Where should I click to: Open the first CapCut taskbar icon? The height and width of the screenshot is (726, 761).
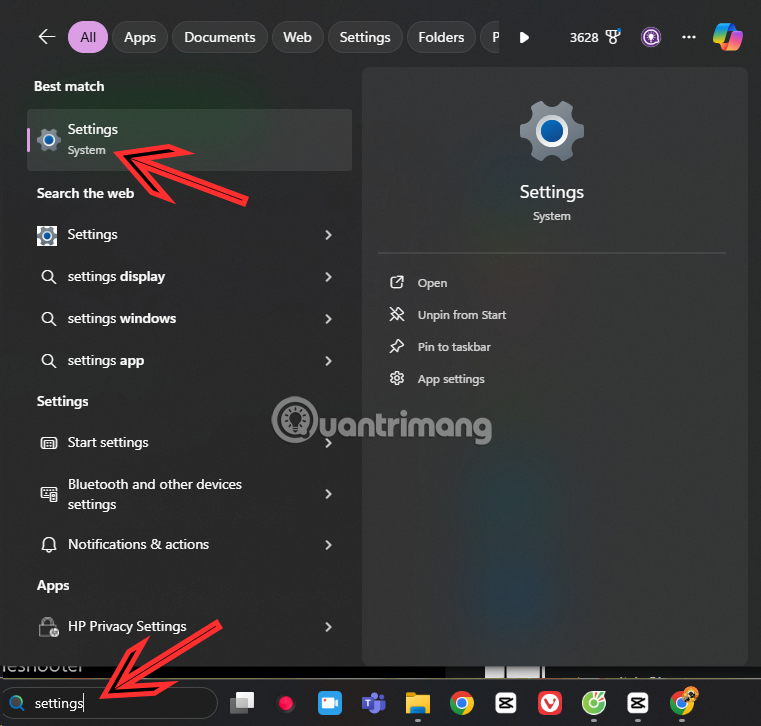(x=506, y=703)
